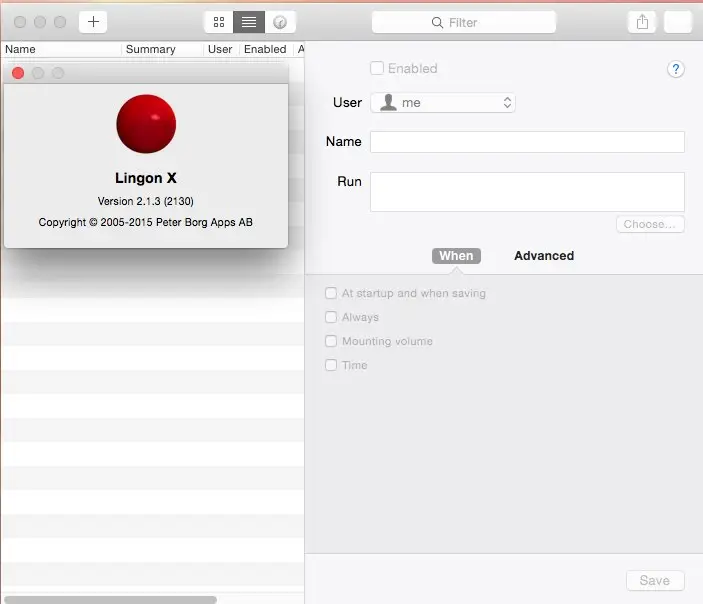Click into the Run text area

pos(527,192)
